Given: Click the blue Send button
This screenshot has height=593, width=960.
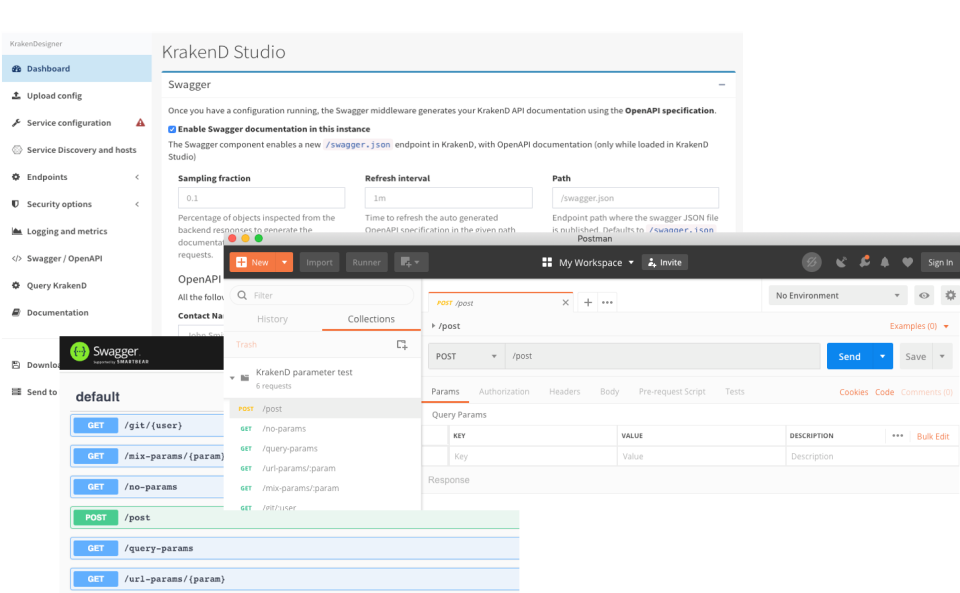Looking at the screenshot, I should (x=850, y=355).
